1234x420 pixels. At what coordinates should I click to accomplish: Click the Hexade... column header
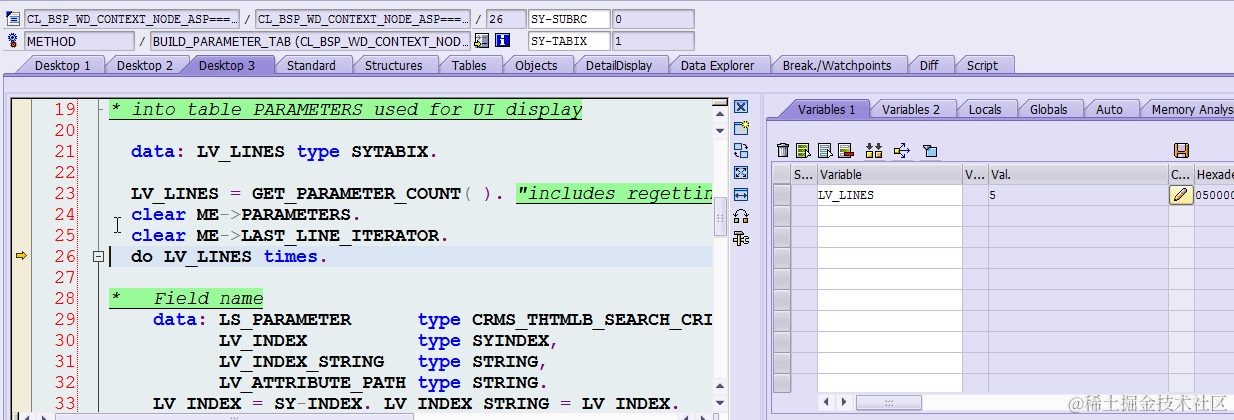[x=1214, y=174]
